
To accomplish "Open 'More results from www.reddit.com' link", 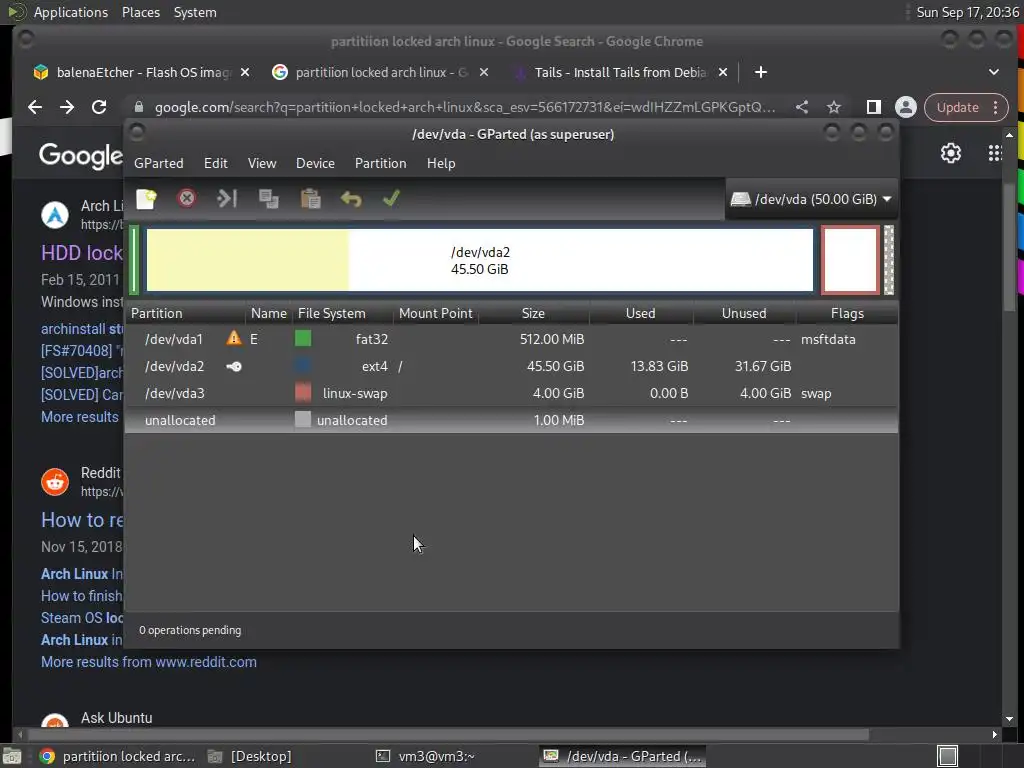I will 149,662.
